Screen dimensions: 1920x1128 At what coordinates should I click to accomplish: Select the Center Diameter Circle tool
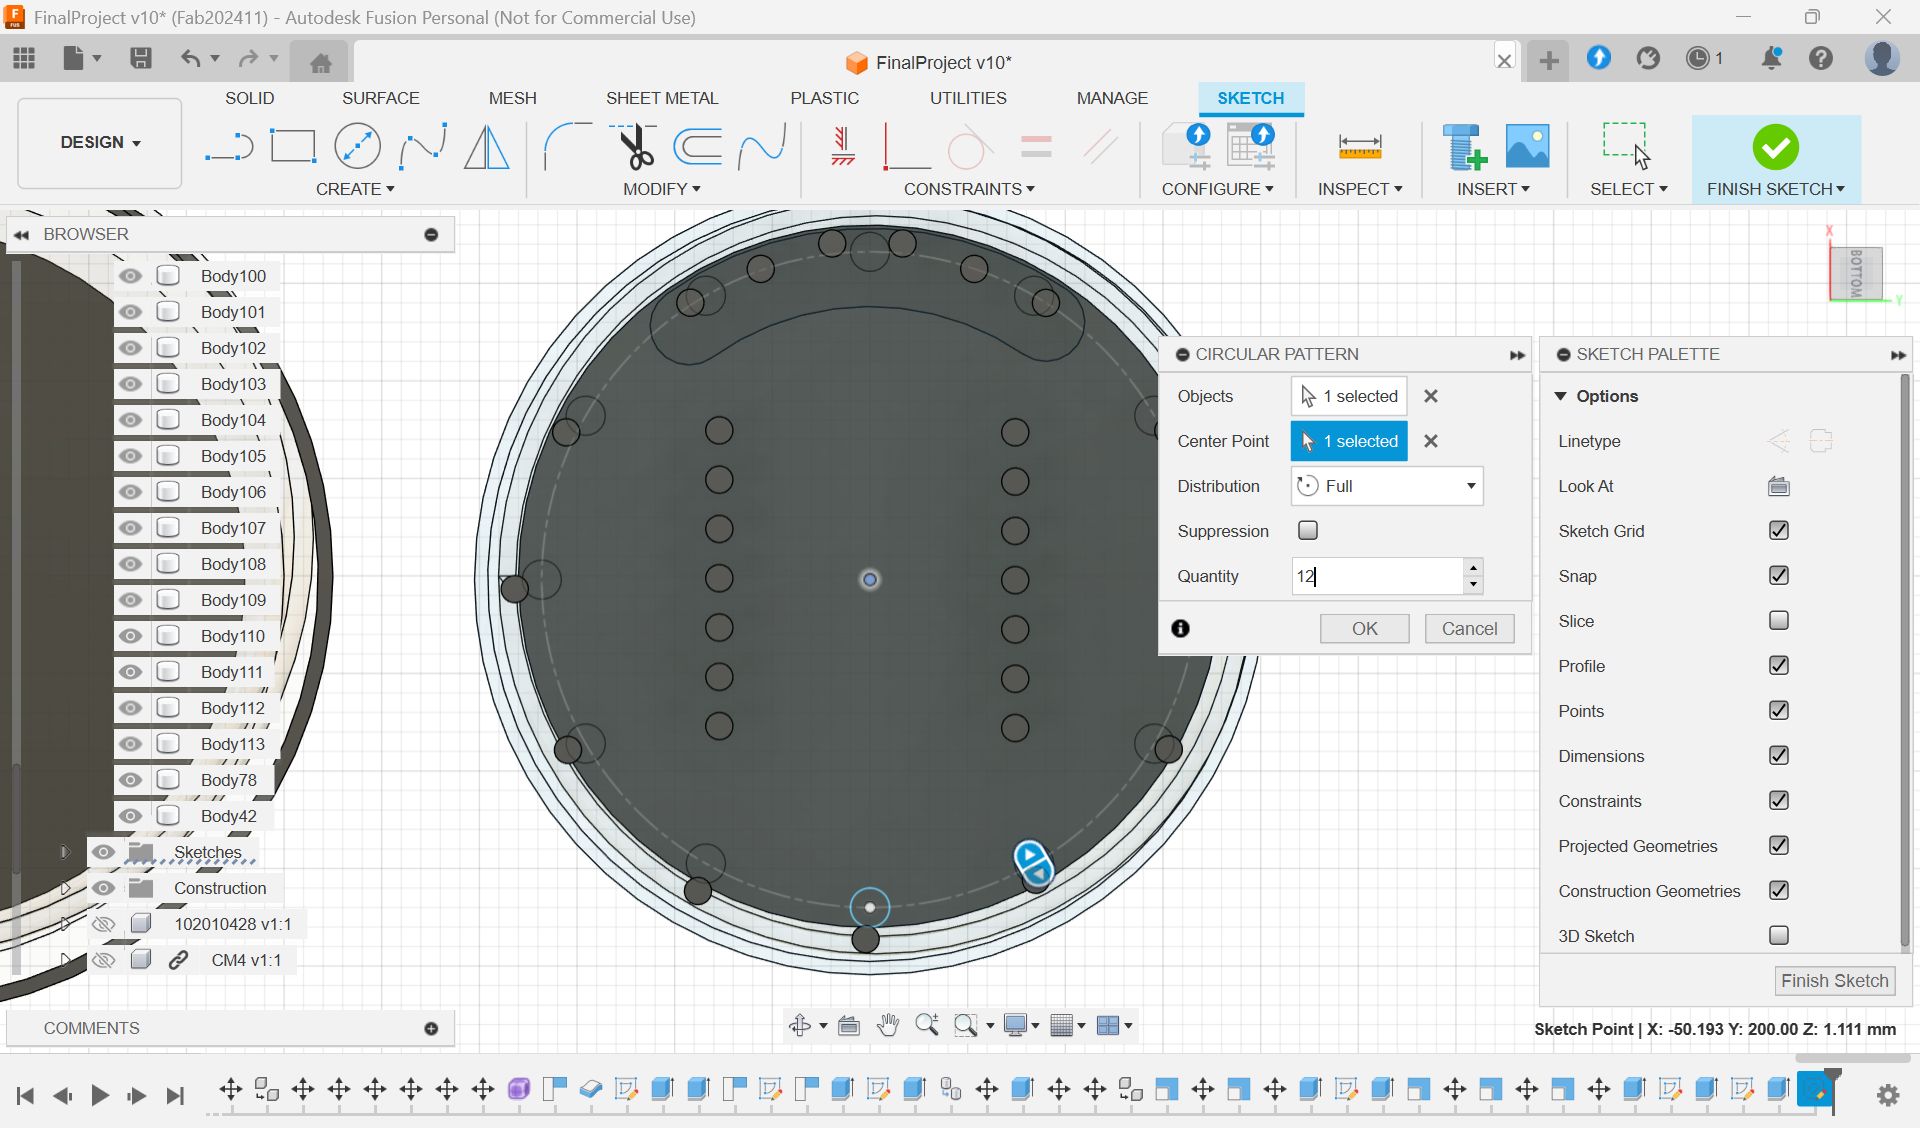click(x=357, y=147)
